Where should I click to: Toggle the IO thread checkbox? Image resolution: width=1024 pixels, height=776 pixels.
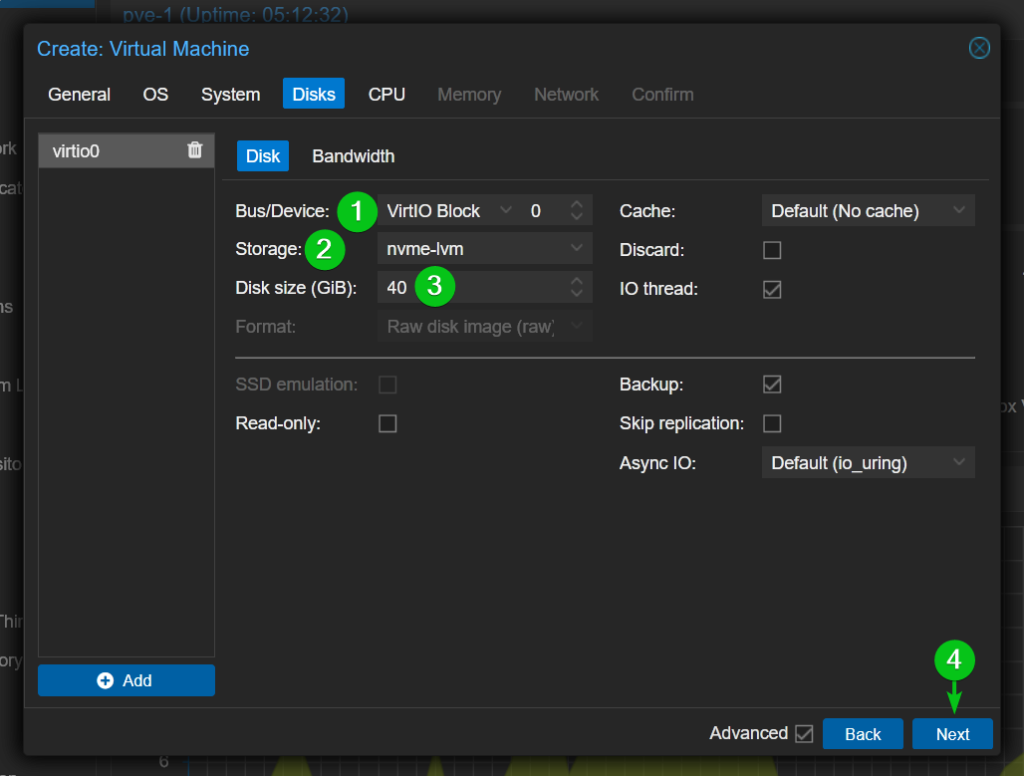click(x=772, y=289)
